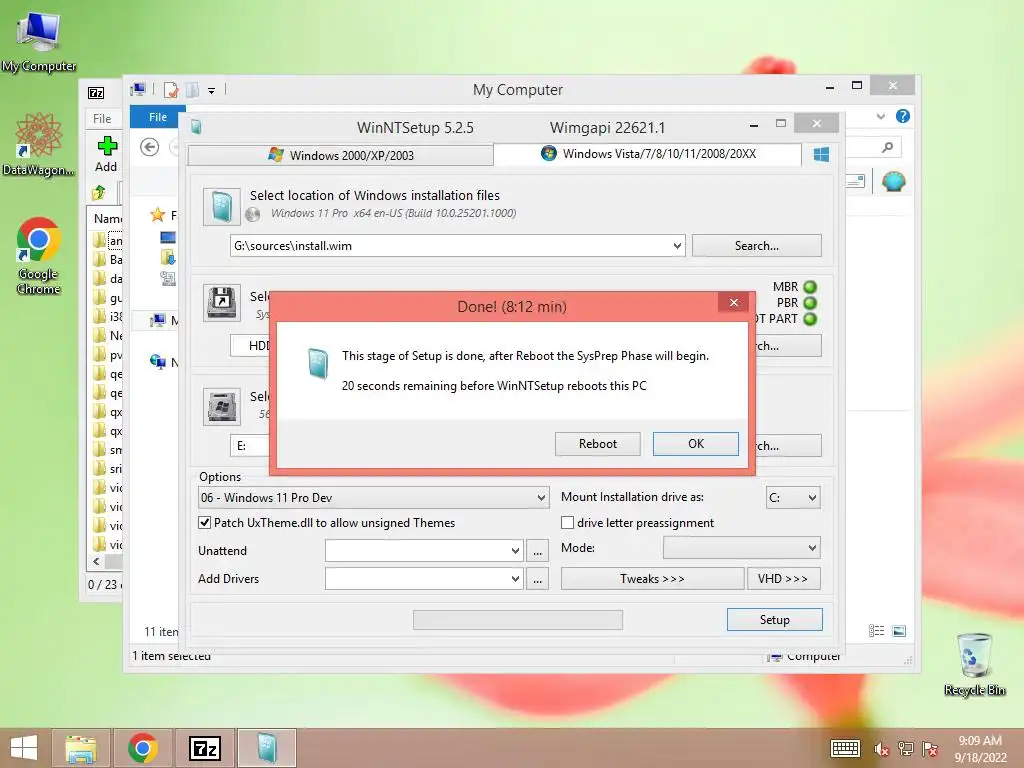The image size is (1024, 768).
Task: Click the setup progress bar
Action: pyautogui.click(x=517, y=620)
